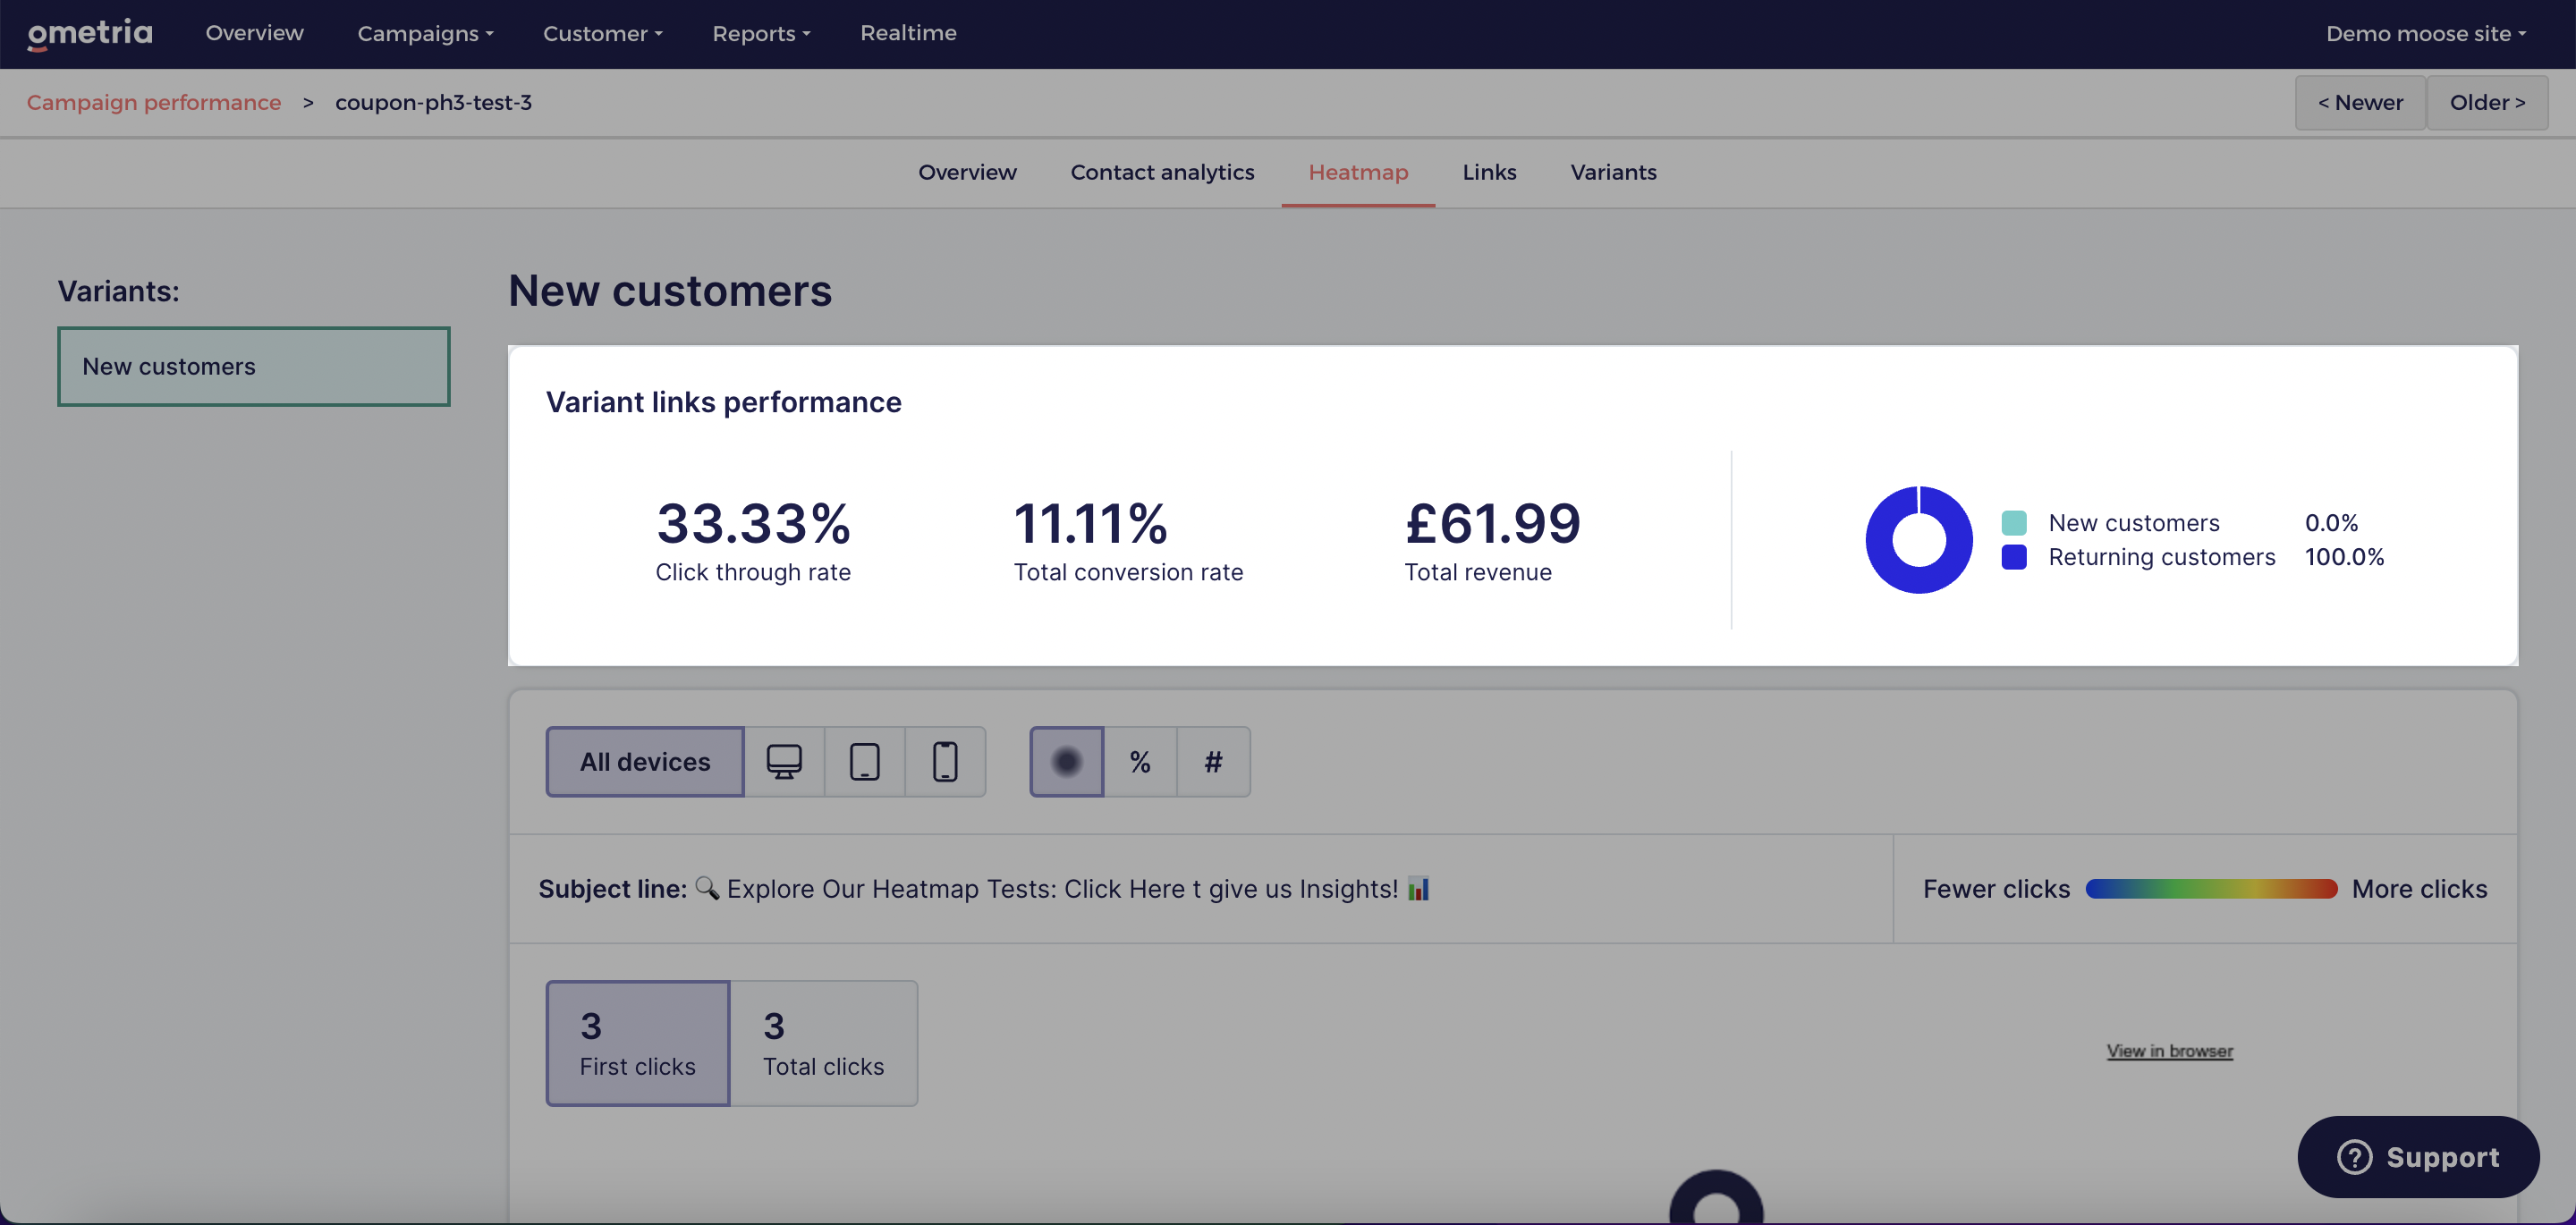Viewport: 2576px width, 1225px height.
Task: Click the teal New customers legend swatch
Action: pyautogui.click(x=2014, y=522)
